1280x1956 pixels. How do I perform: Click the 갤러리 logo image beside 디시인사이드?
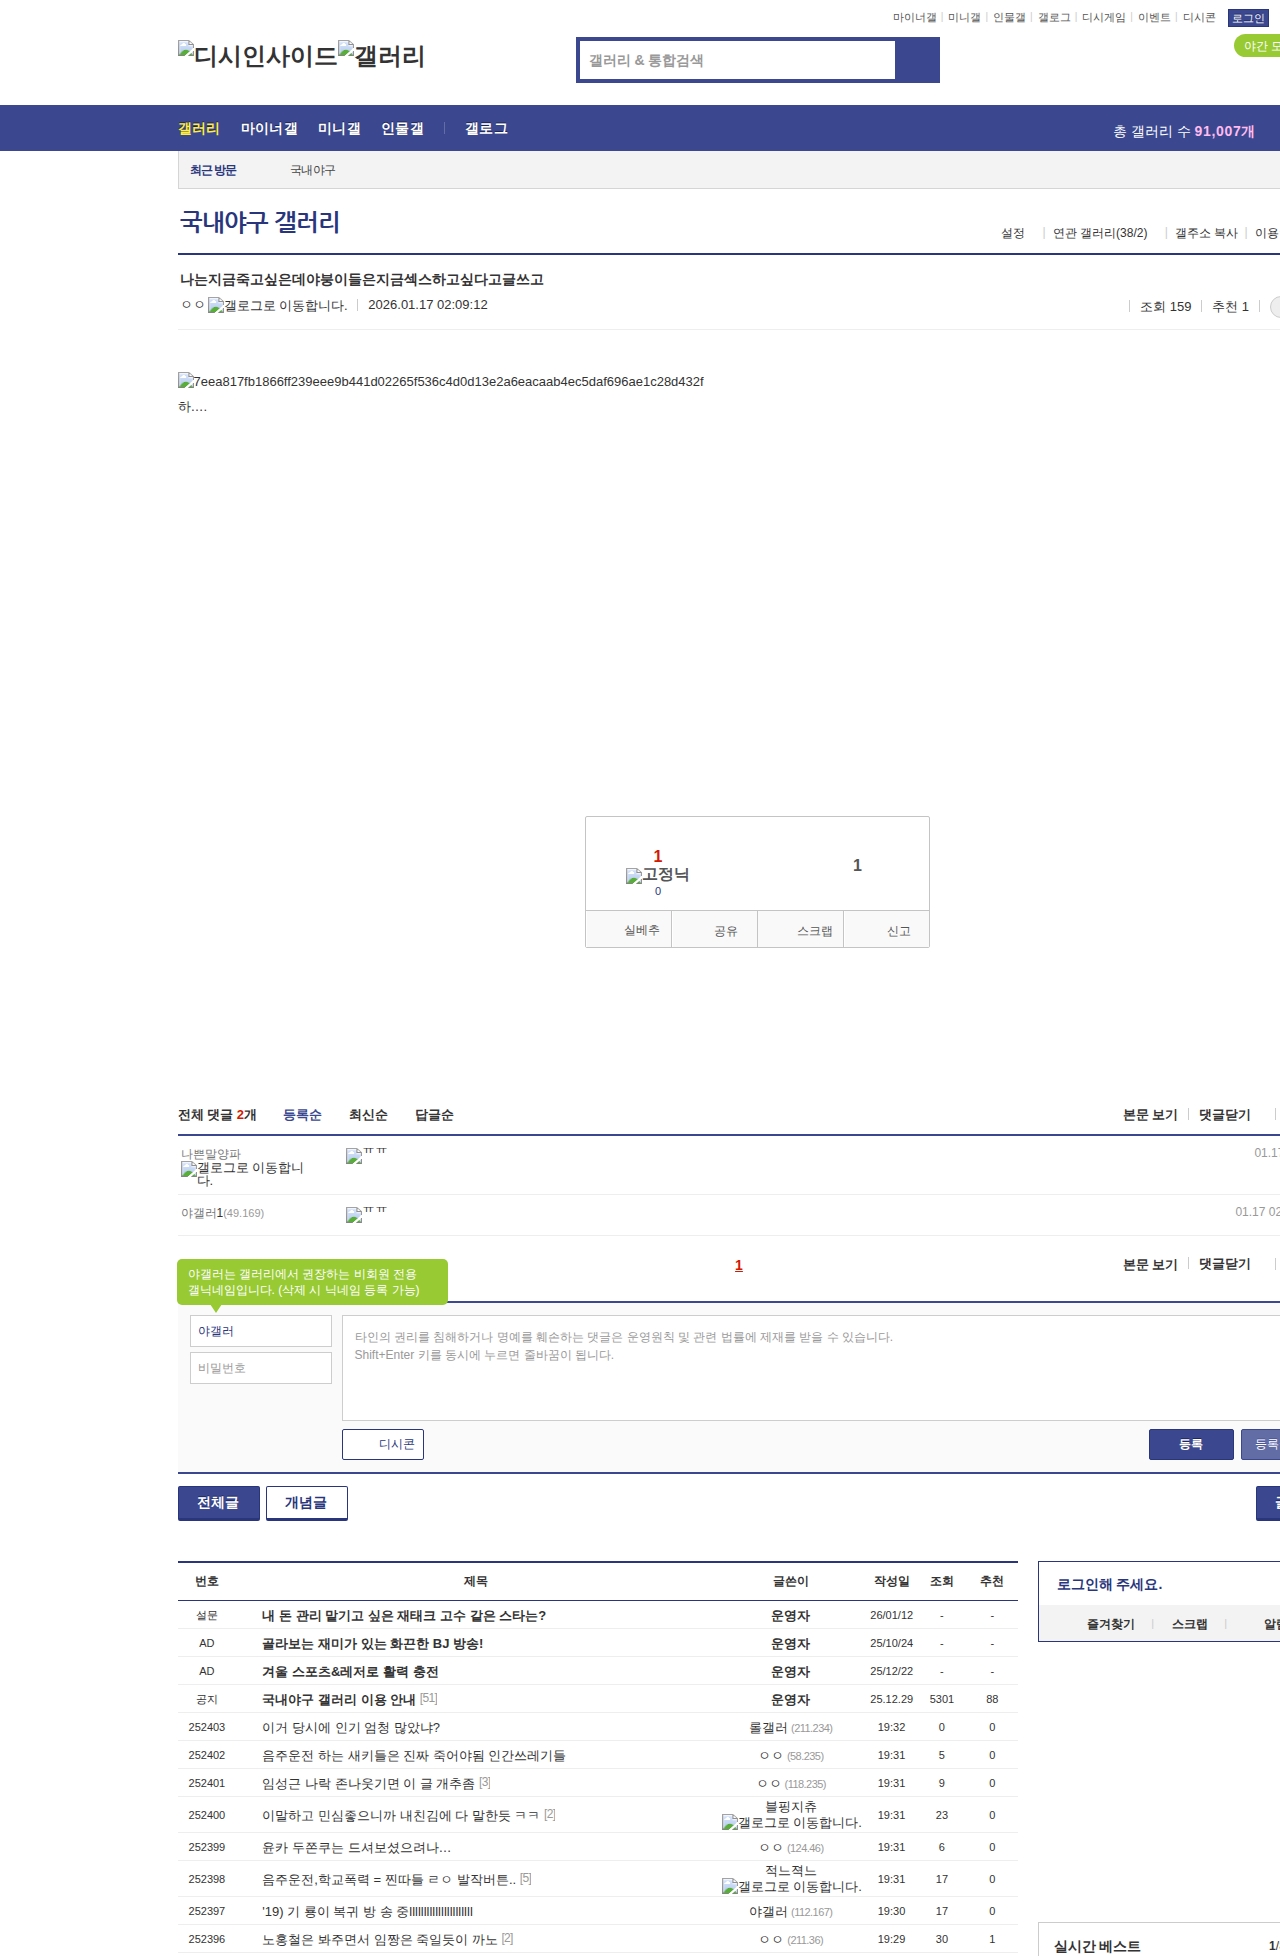coord(382,56)
